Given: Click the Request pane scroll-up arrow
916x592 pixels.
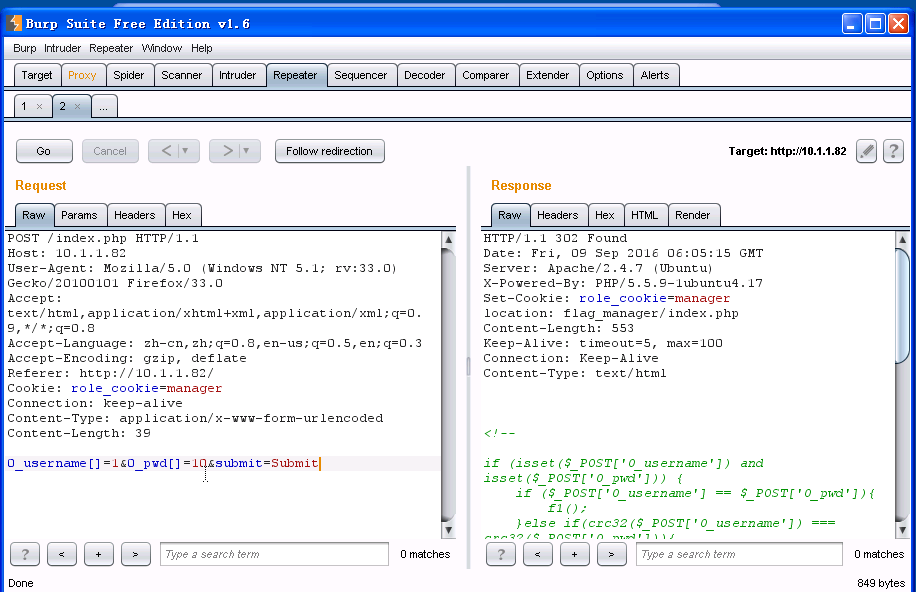Looking at the screenshot, I should 448,239.
